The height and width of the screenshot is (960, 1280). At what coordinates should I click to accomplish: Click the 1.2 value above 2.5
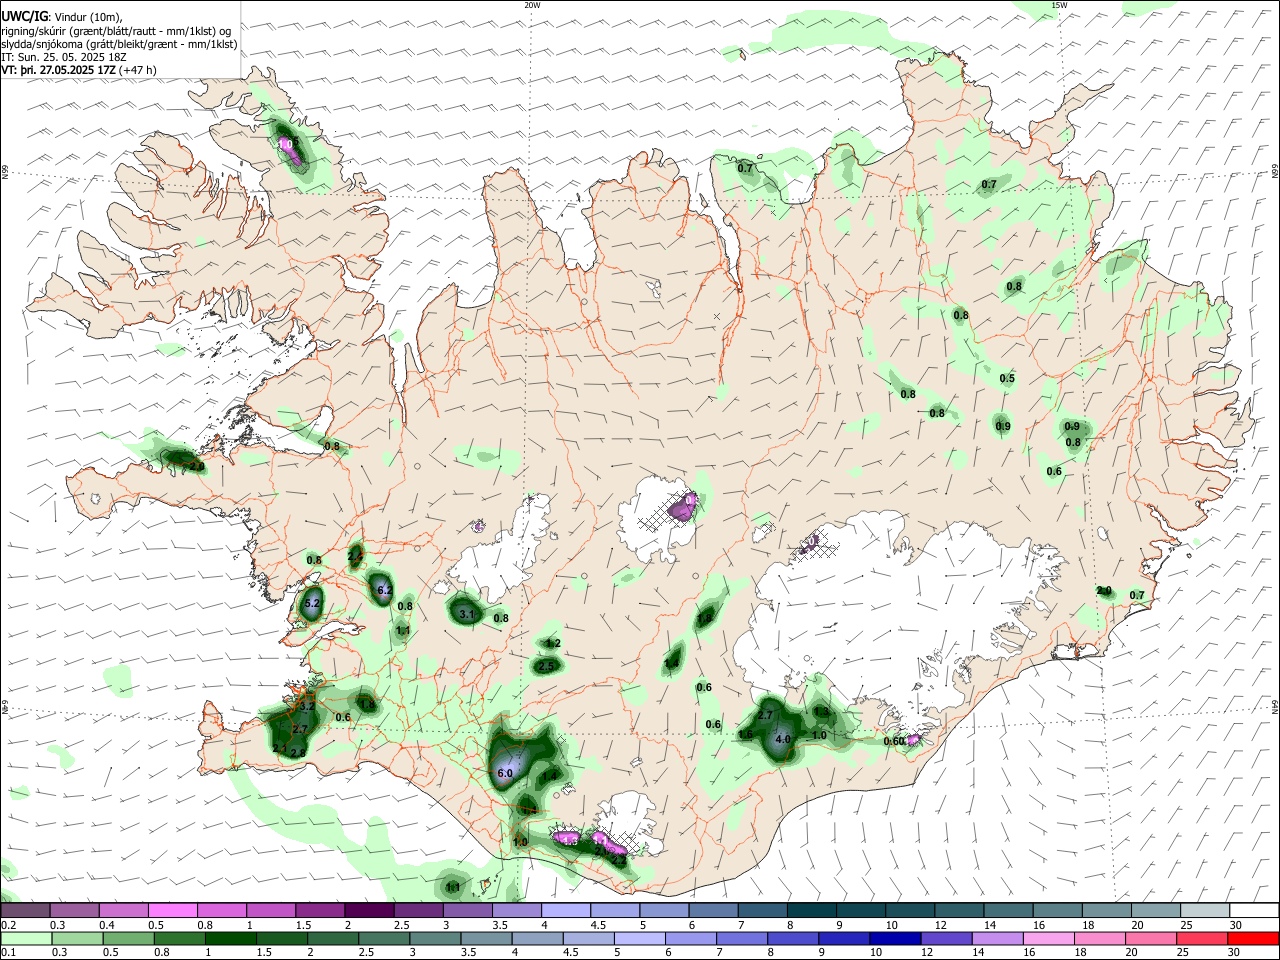(553, 644)
